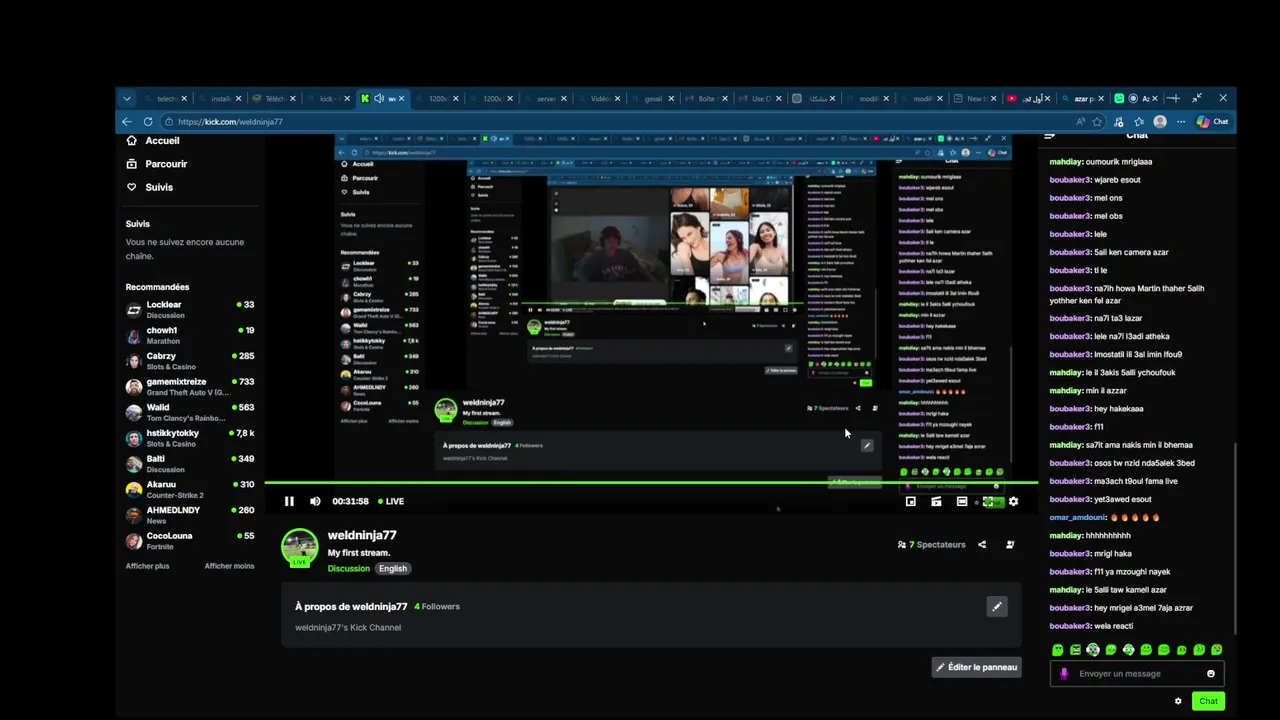1280x720 pixels.
Task: Add page to favorites with star icon
Action: coord(1097,122)
